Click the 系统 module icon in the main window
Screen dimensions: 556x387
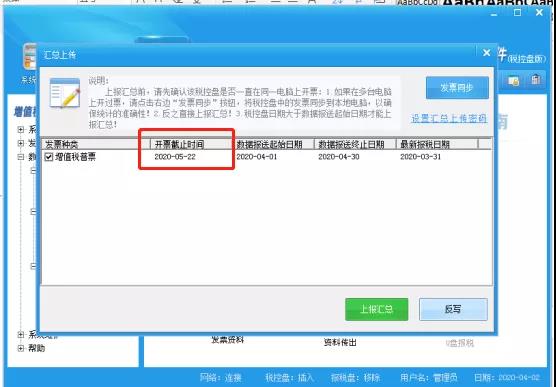point(30,57)
